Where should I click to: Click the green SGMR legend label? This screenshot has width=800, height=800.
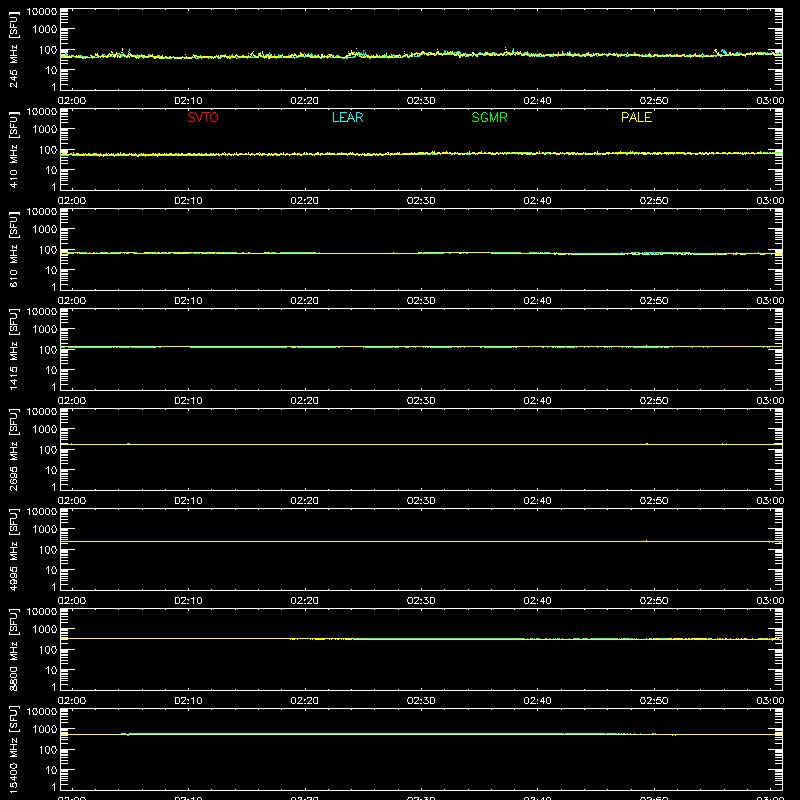click(489, 117)
